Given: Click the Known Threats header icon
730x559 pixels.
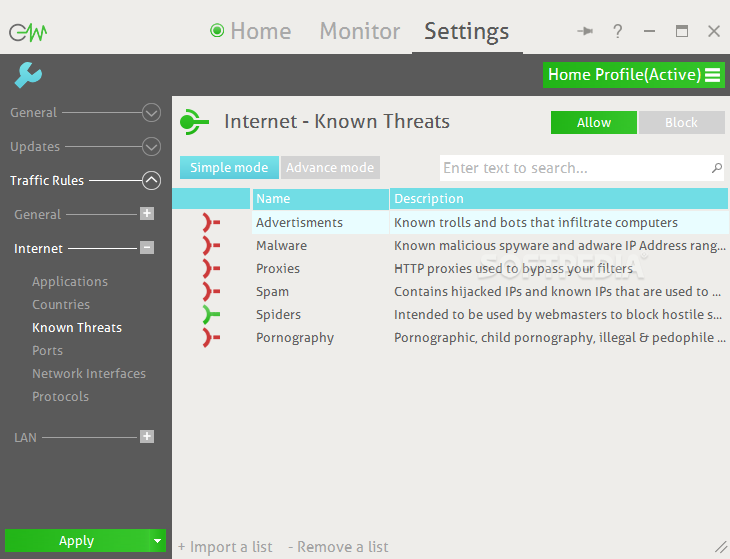Looking at the screenshot, I should pyautogui.click(x=194, y=122).
